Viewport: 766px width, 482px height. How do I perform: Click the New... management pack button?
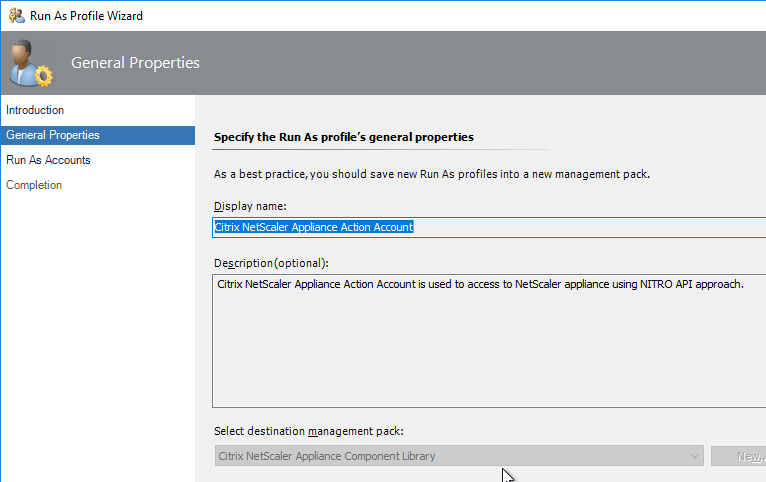click(x=739, y=456)
